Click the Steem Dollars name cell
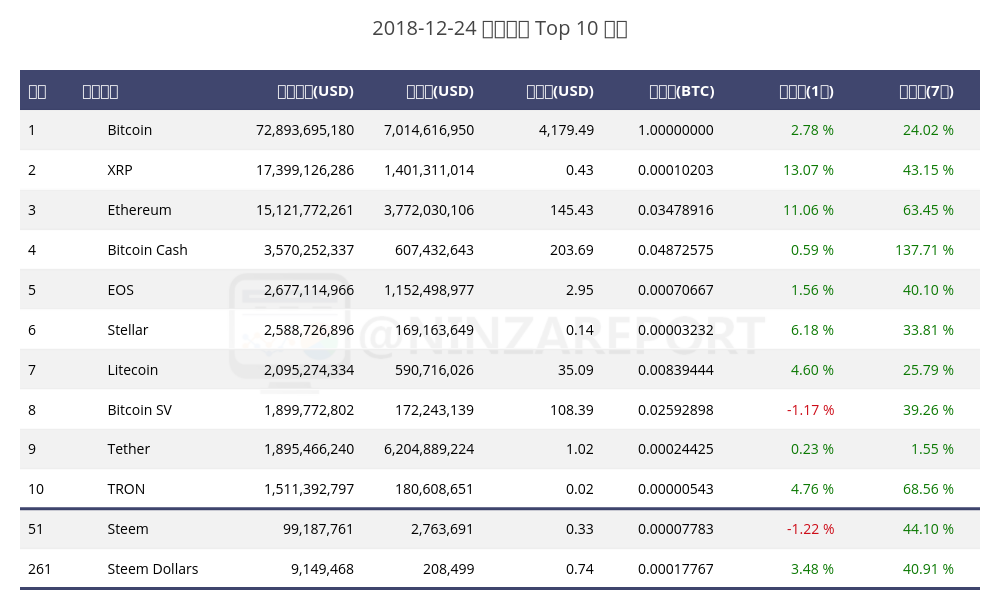 tap(152, 569)
